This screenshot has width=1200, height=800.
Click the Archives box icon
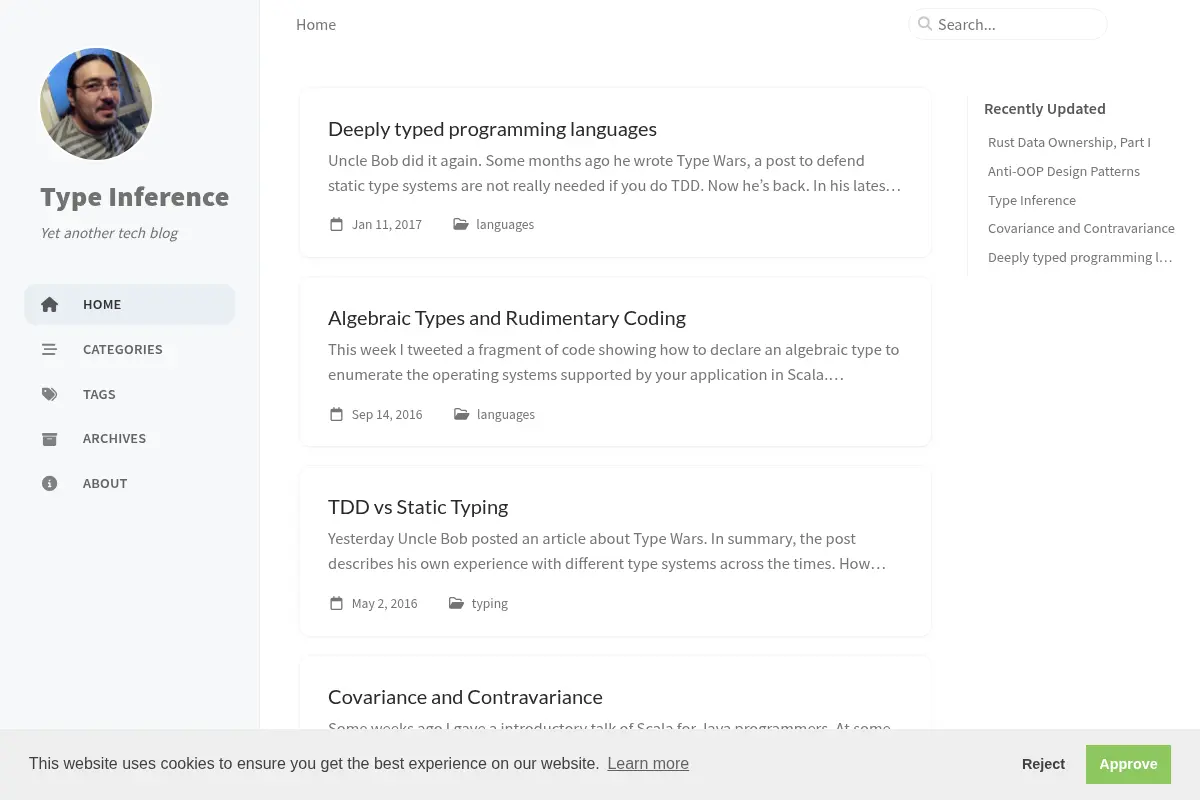49,439
